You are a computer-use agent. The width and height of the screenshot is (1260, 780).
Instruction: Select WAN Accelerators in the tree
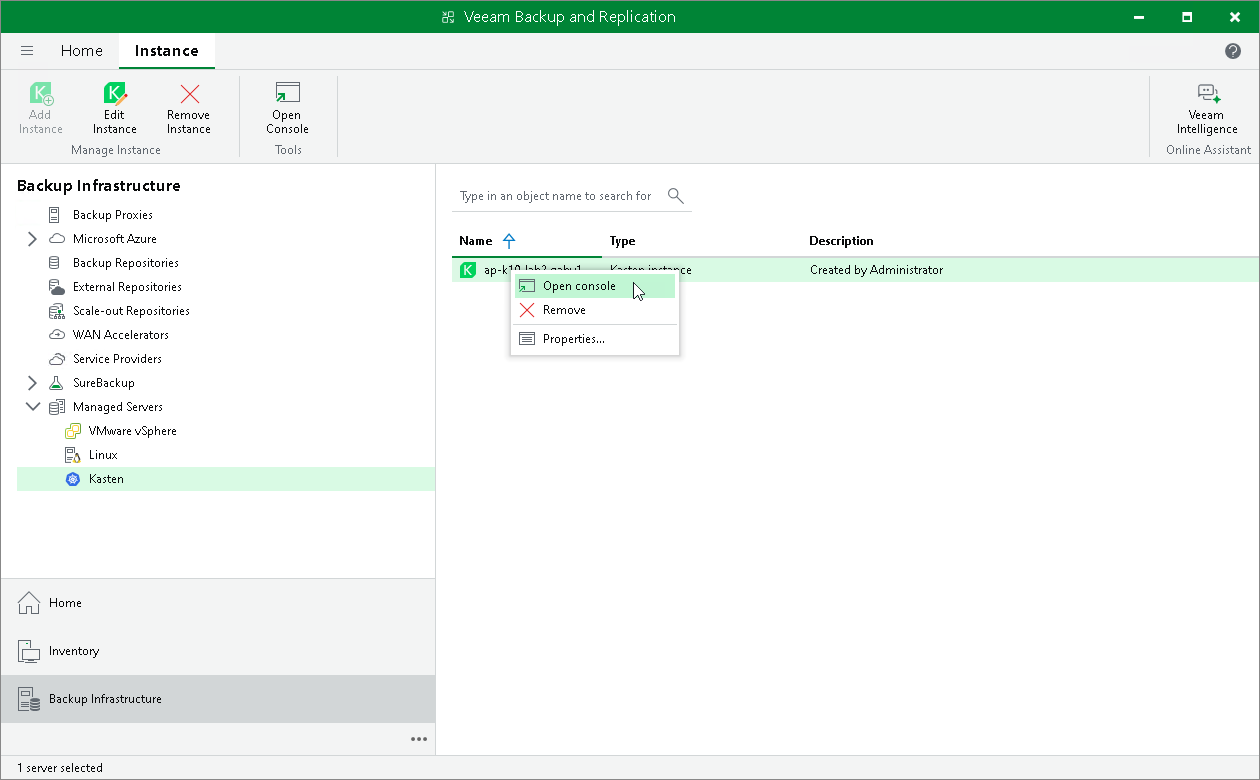[x=121, y=335]
